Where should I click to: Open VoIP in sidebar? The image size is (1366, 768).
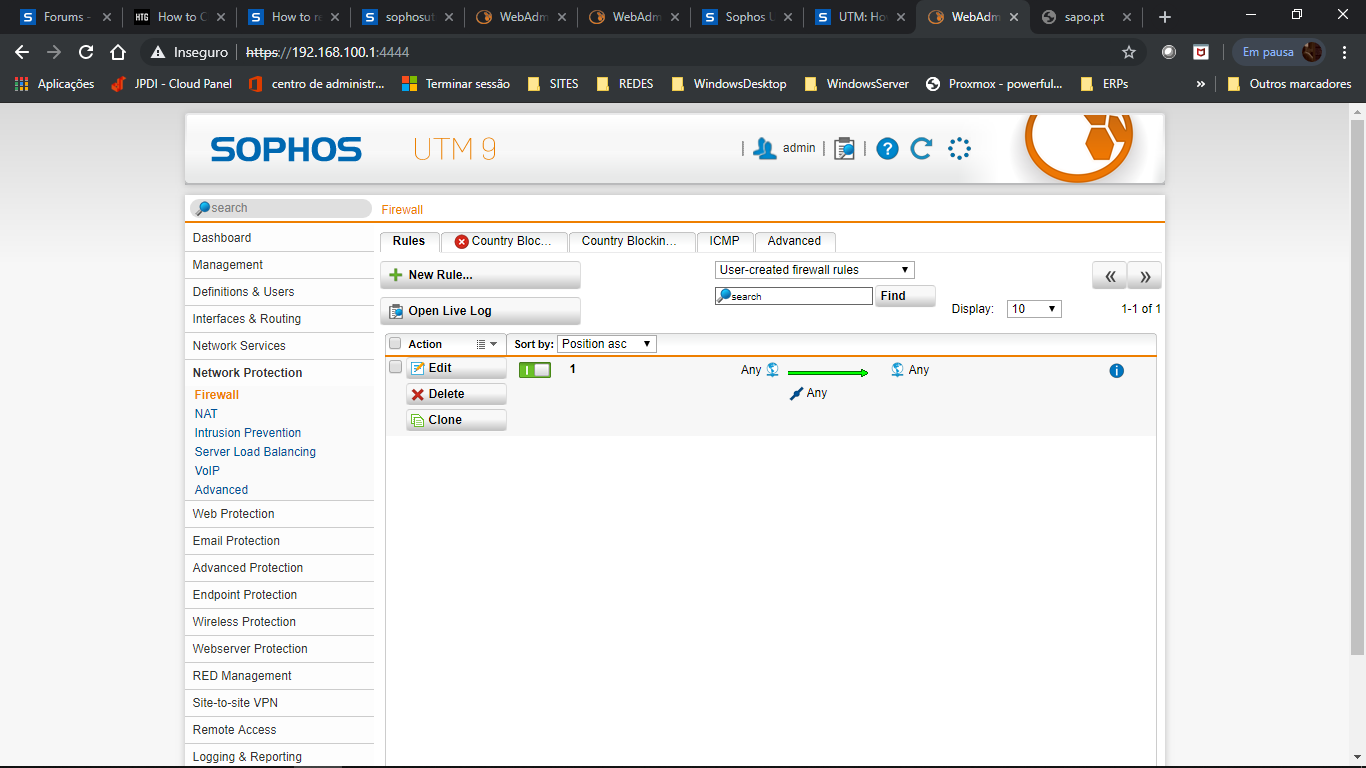[207, 471]
